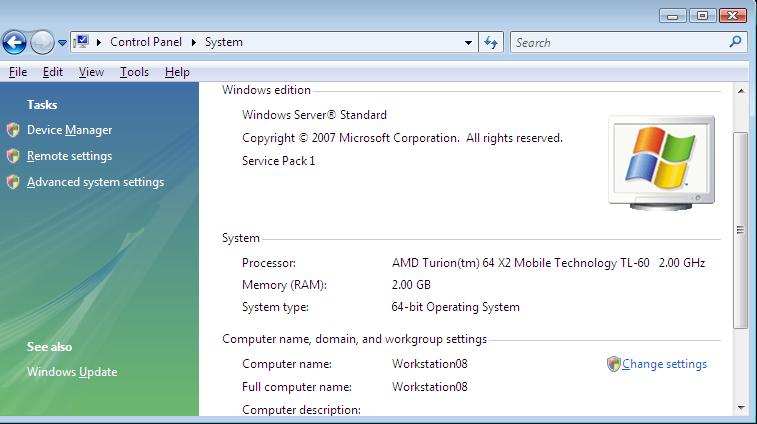The height and width of the screenshot is (424, 757).
Task: Click the magnifying glass search icon
Action: (x=735, y=42)
